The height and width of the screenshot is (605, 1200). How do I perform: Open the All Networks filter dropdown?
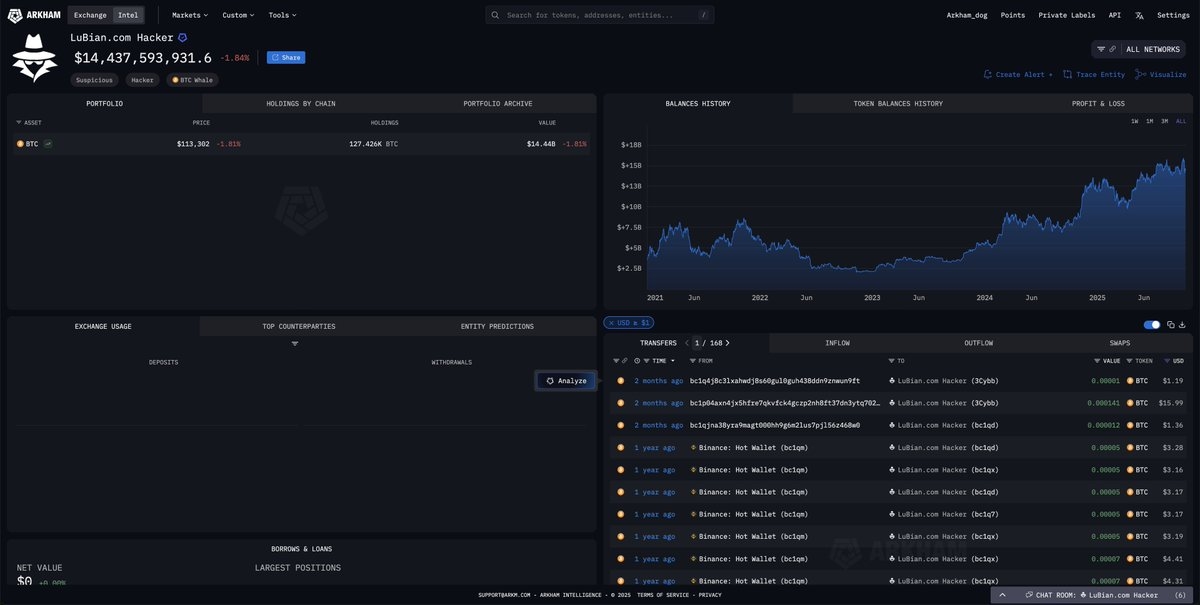1140,48
